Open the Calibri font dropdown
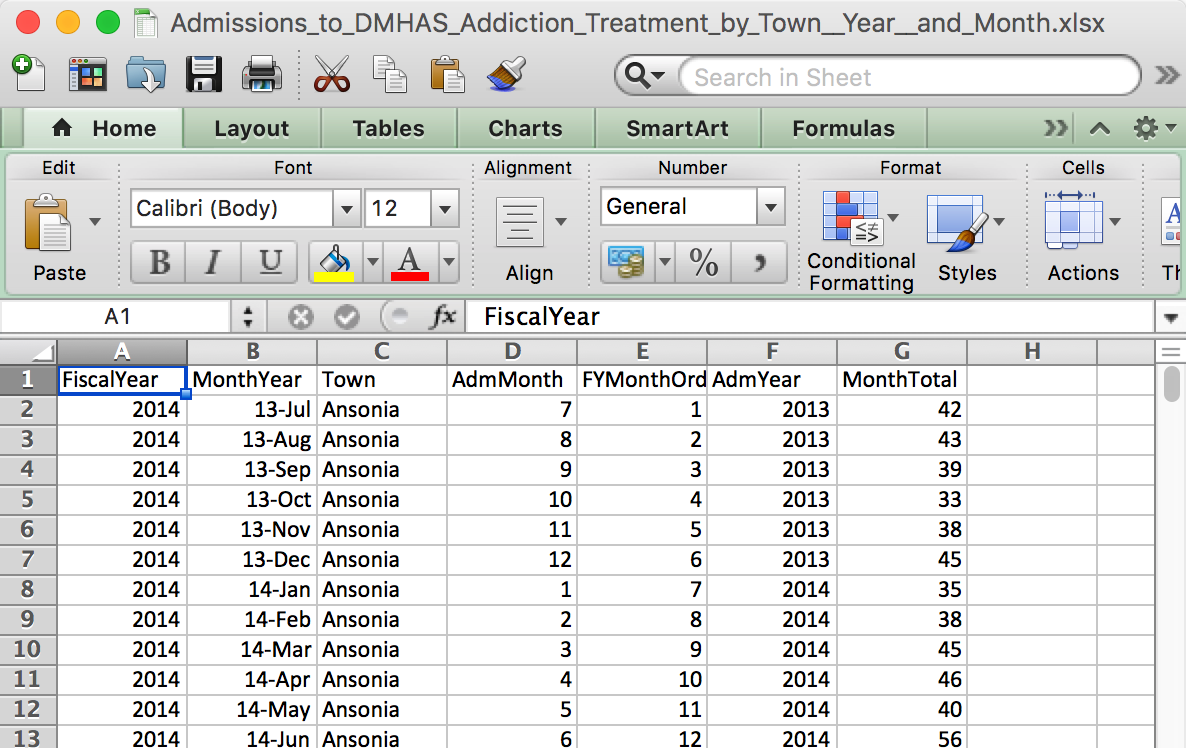This screenshot has width=1186, height=748. (345, 207)
